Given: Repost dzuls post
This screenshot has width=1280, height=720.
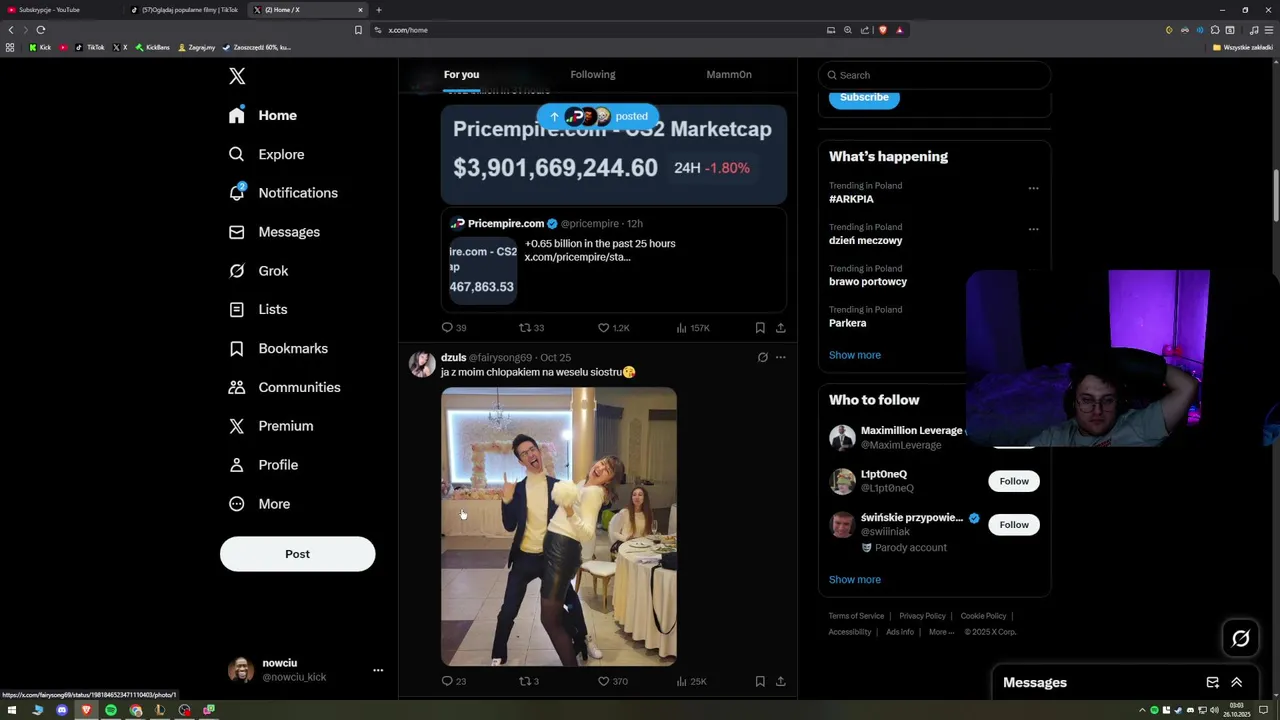Looking at the screenshot, I should pos(529,681).
